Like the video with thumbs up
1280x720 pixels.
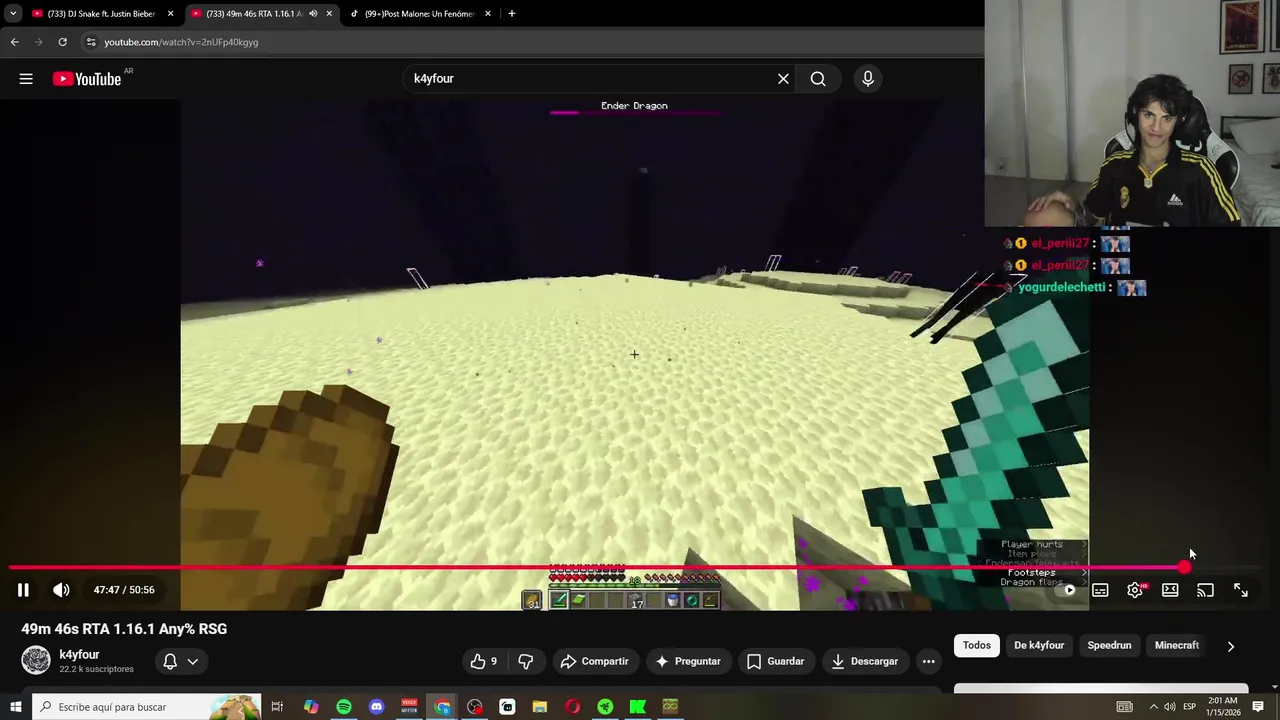coord(484,661)
